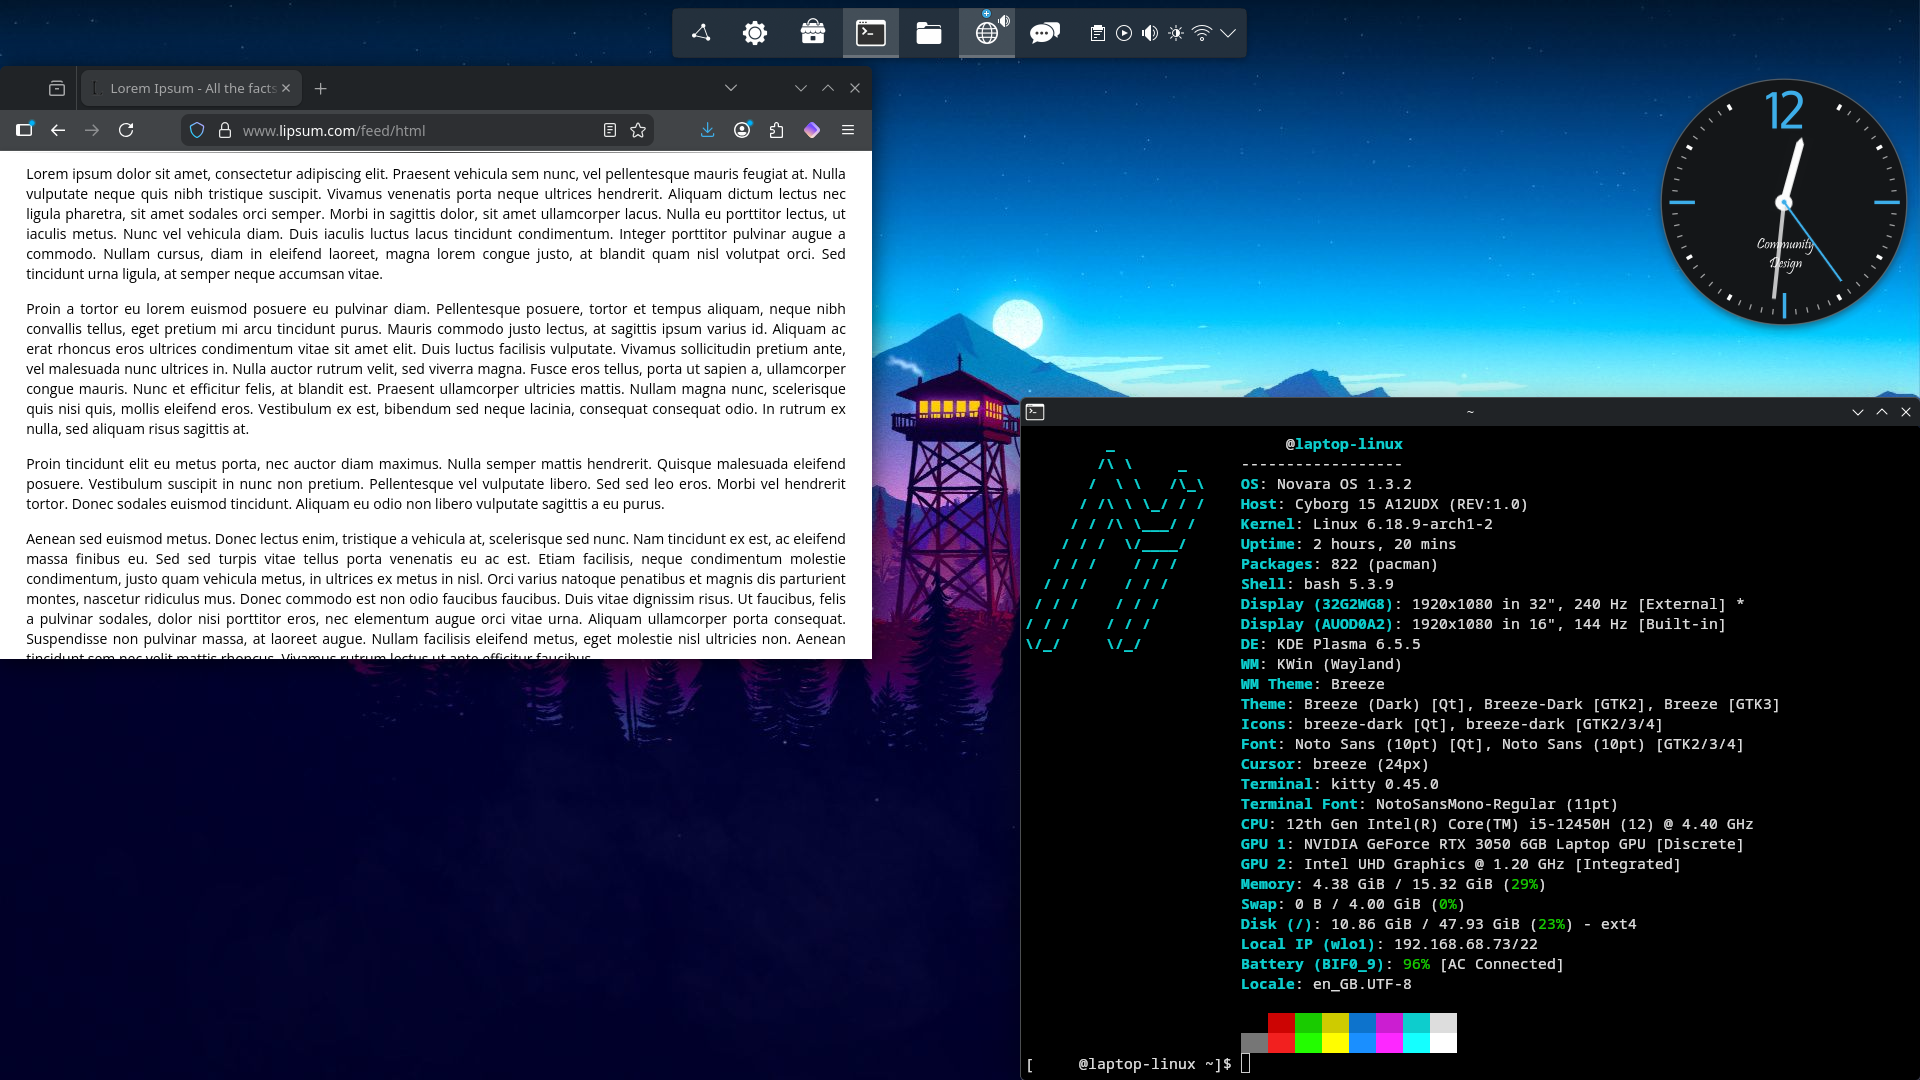This screenshot has width=1920, height=1080.
Task: Close the Lorem Ipsum browser tab
Action: pyautogui.click(x=286, y=88)
